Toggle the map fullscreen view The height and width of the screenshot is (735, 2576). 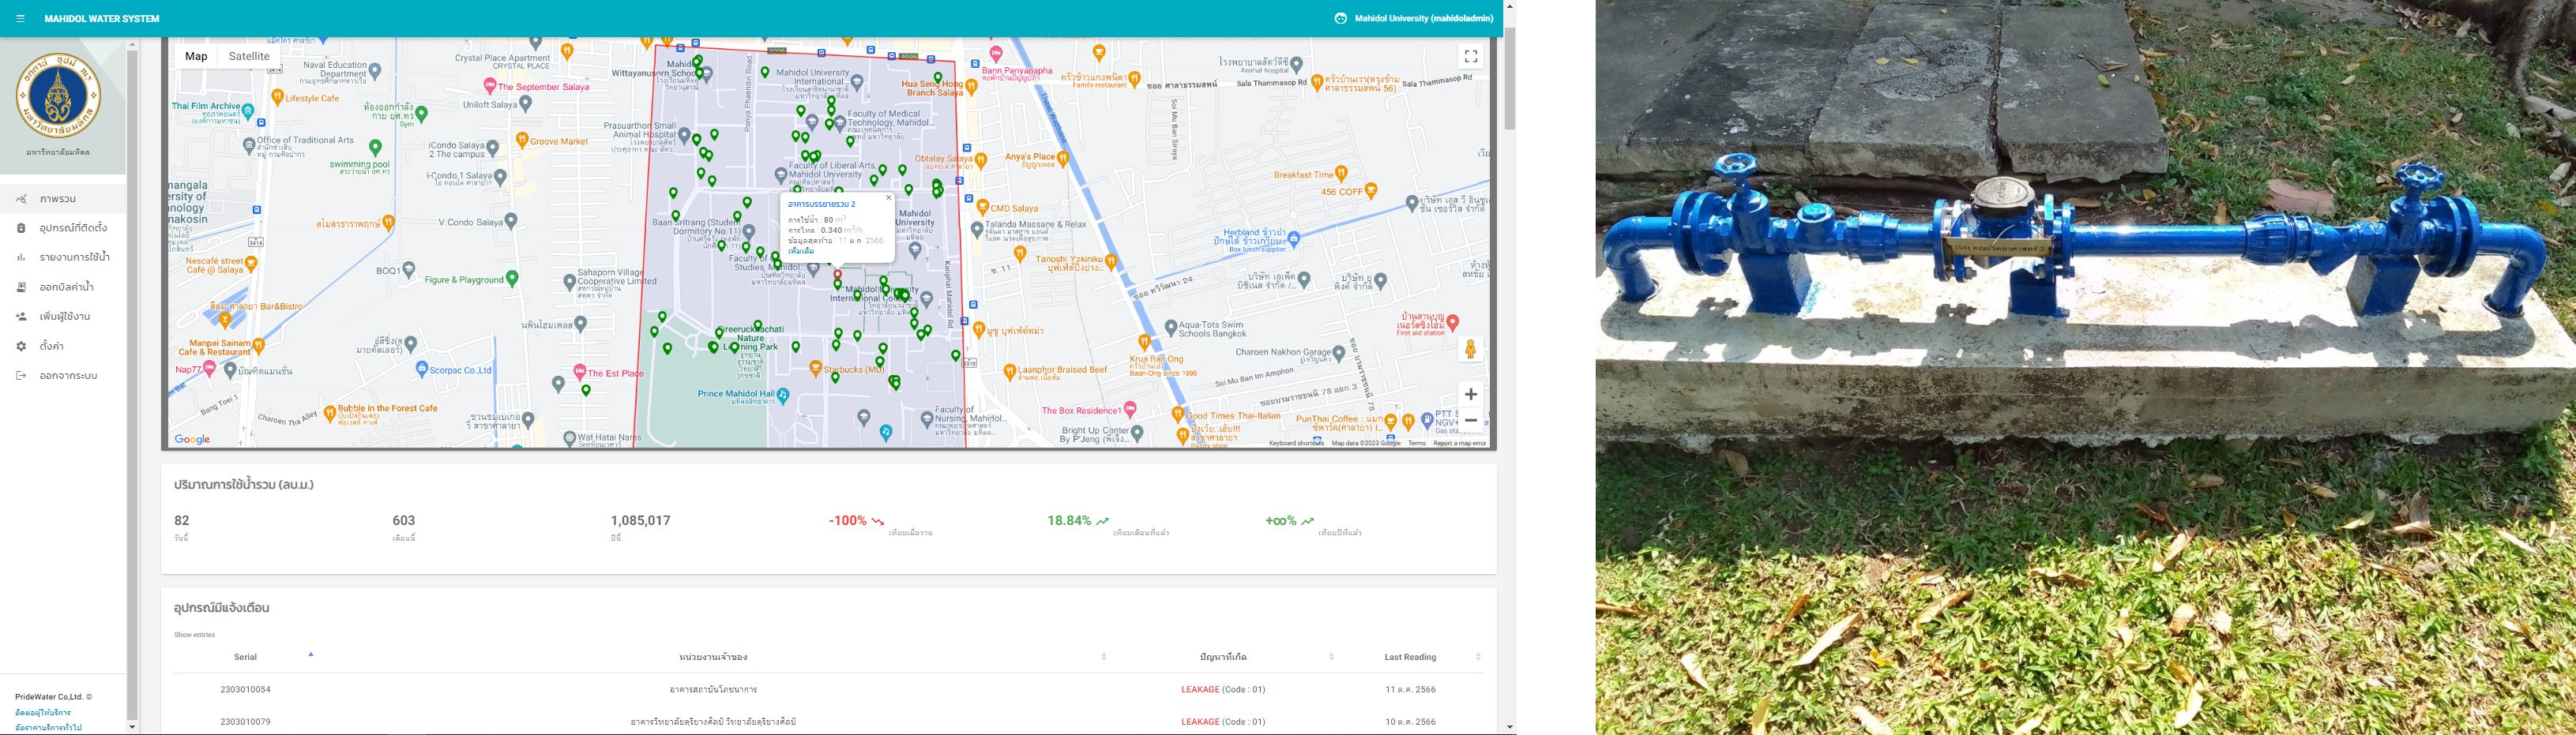click(x=1470, y=57)
